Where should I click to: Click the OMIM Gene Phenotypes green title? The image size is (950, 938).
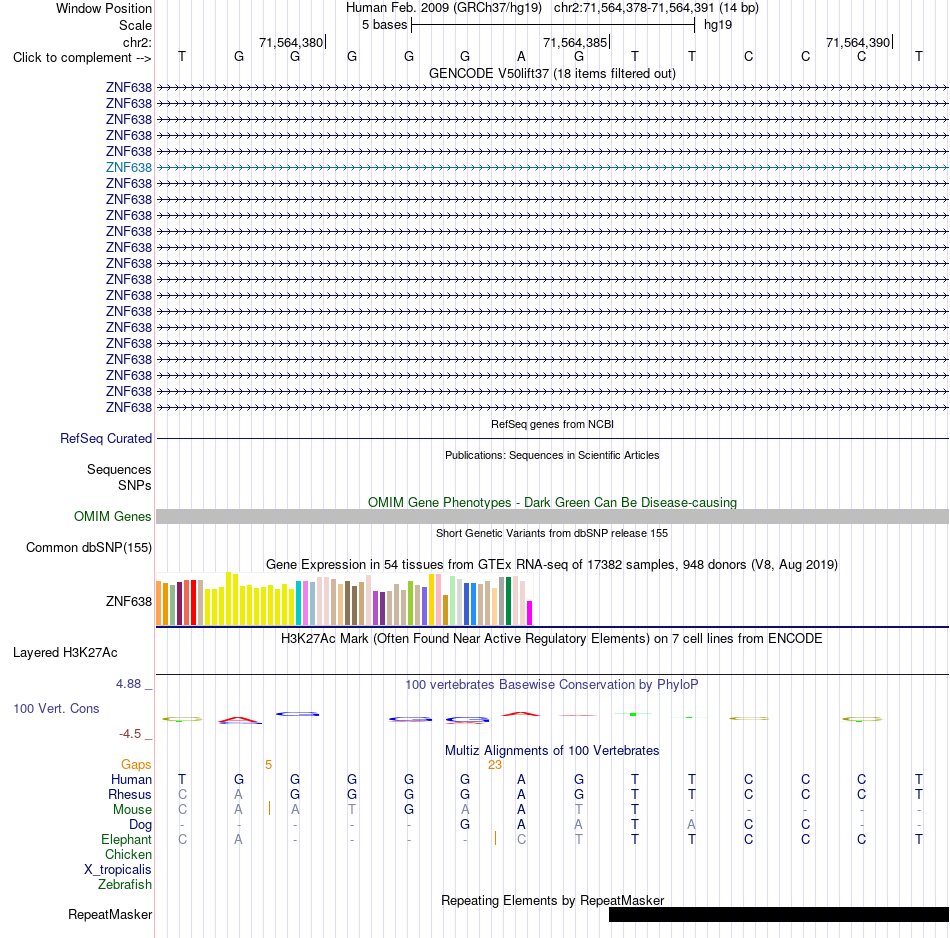pos(552,502)
